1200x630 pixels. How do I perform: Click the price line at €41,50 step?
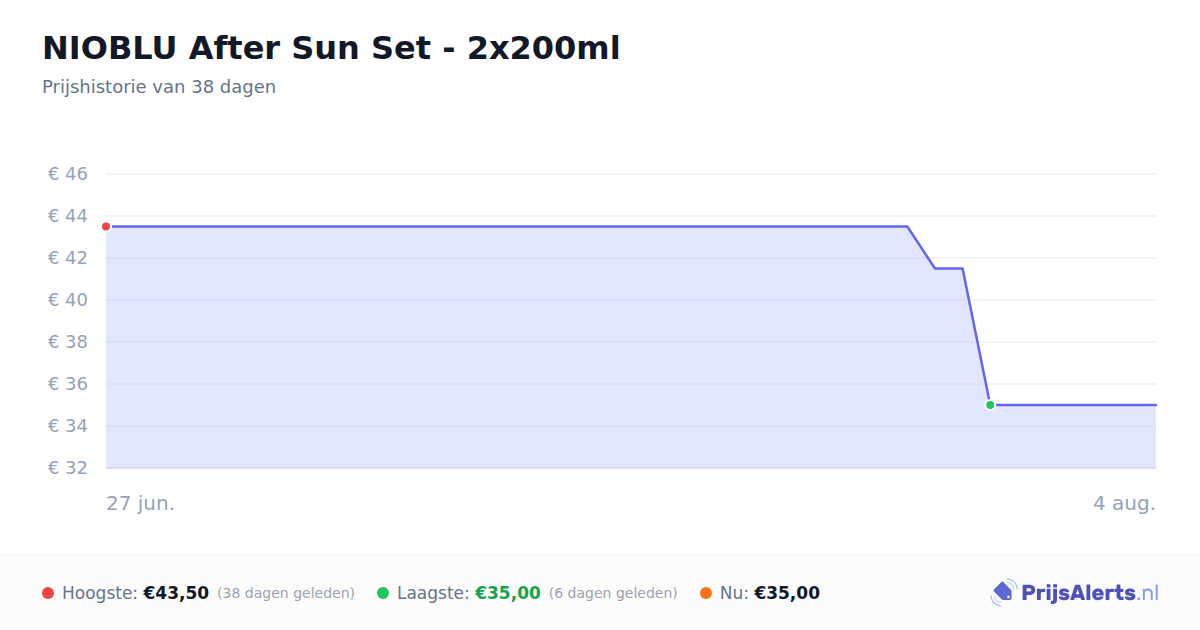(949, 268)
